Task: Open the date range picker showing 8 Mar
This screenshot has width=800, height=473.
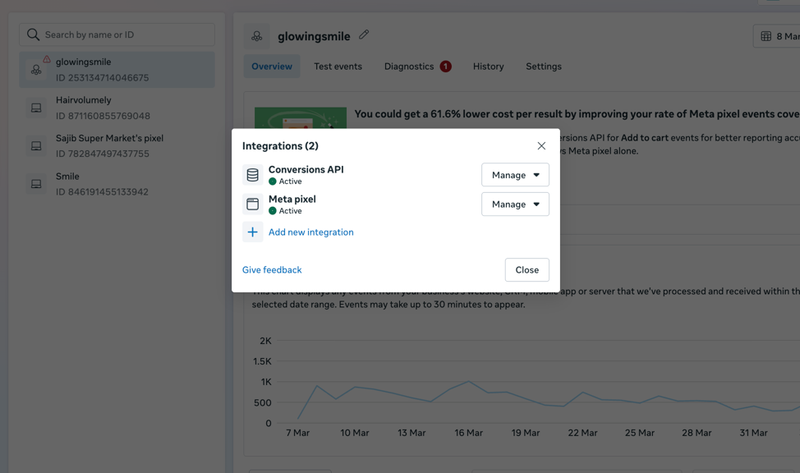Action: pyautogui.click(x=777, y=36)
